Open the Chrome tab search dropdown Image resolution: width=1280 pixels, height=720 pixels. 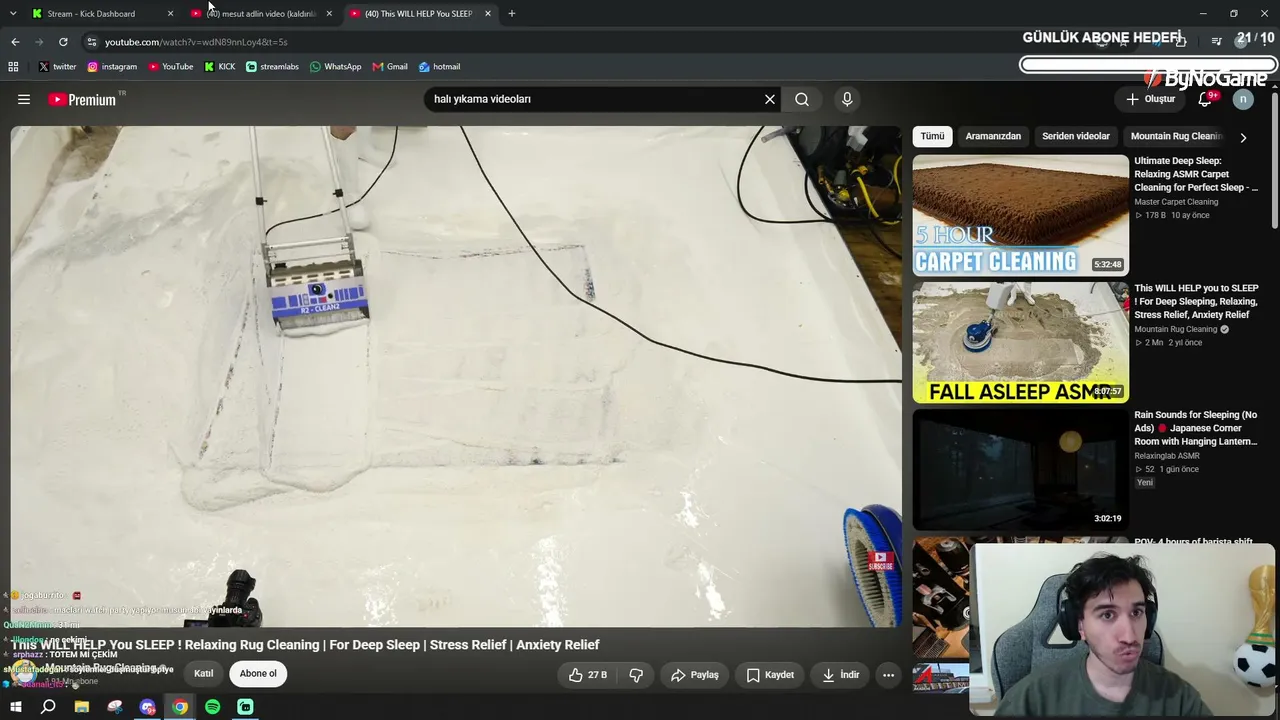[x=13, y=14]
